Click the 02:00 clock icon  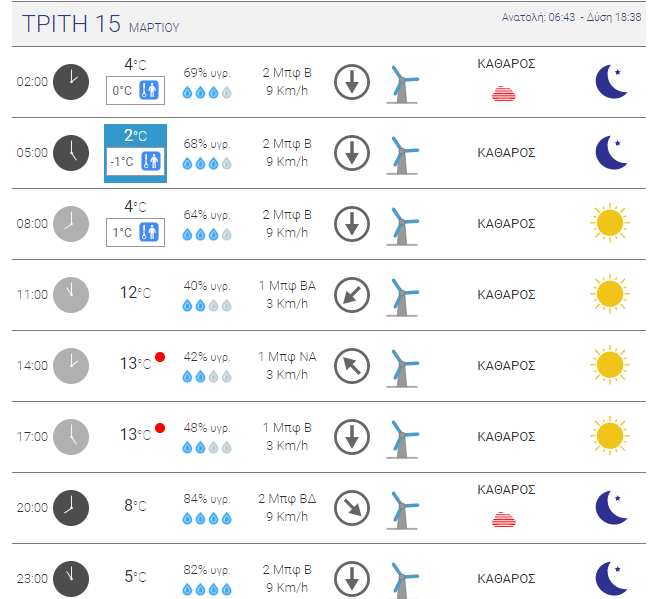coord(70,81)
